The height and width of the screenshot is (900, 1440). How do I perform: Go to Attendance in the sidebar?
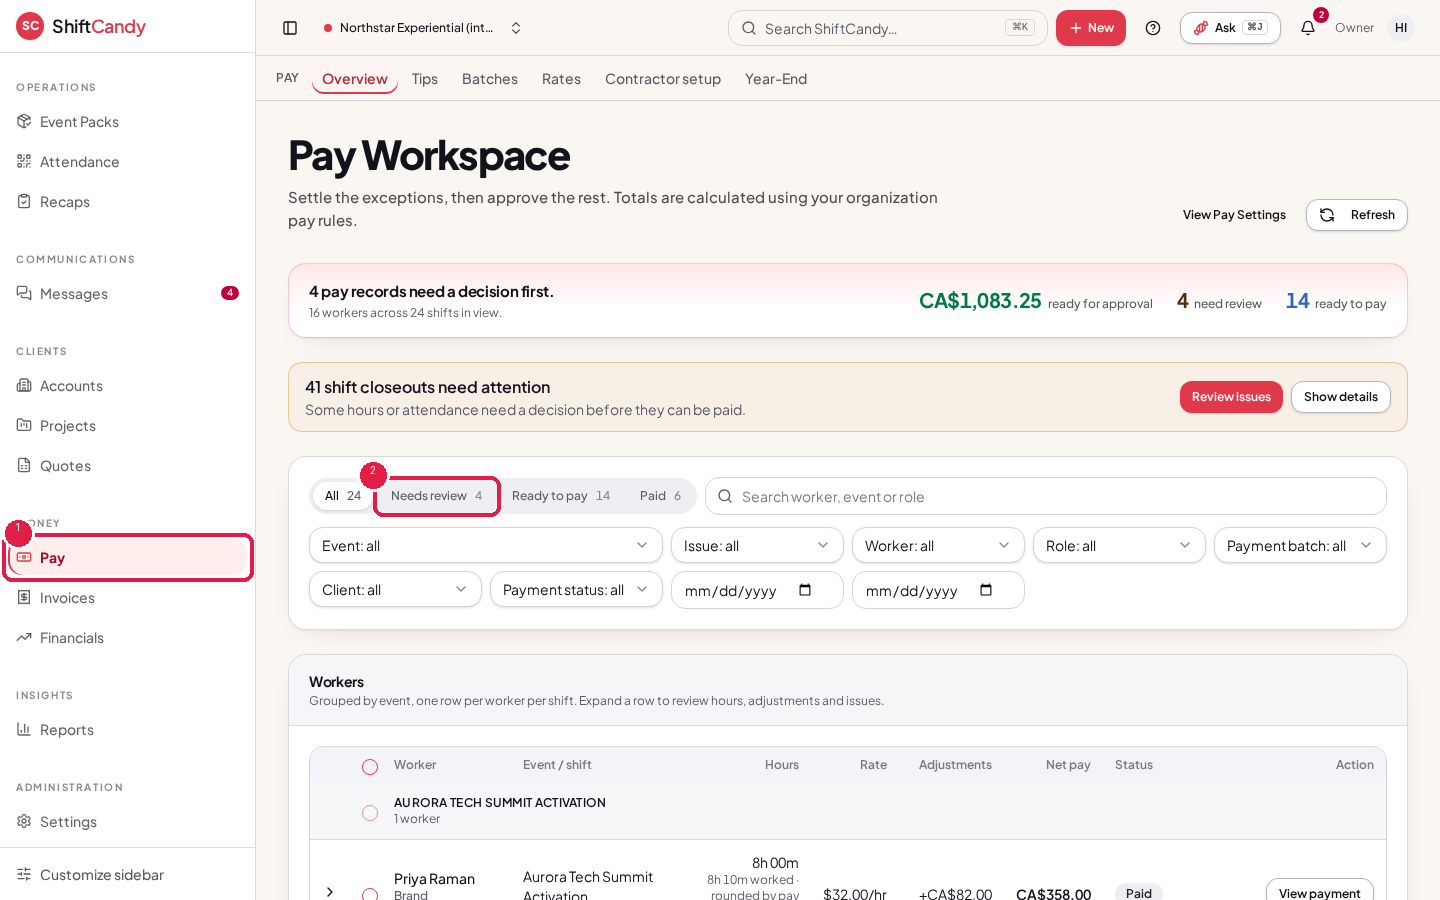(127, 162)
